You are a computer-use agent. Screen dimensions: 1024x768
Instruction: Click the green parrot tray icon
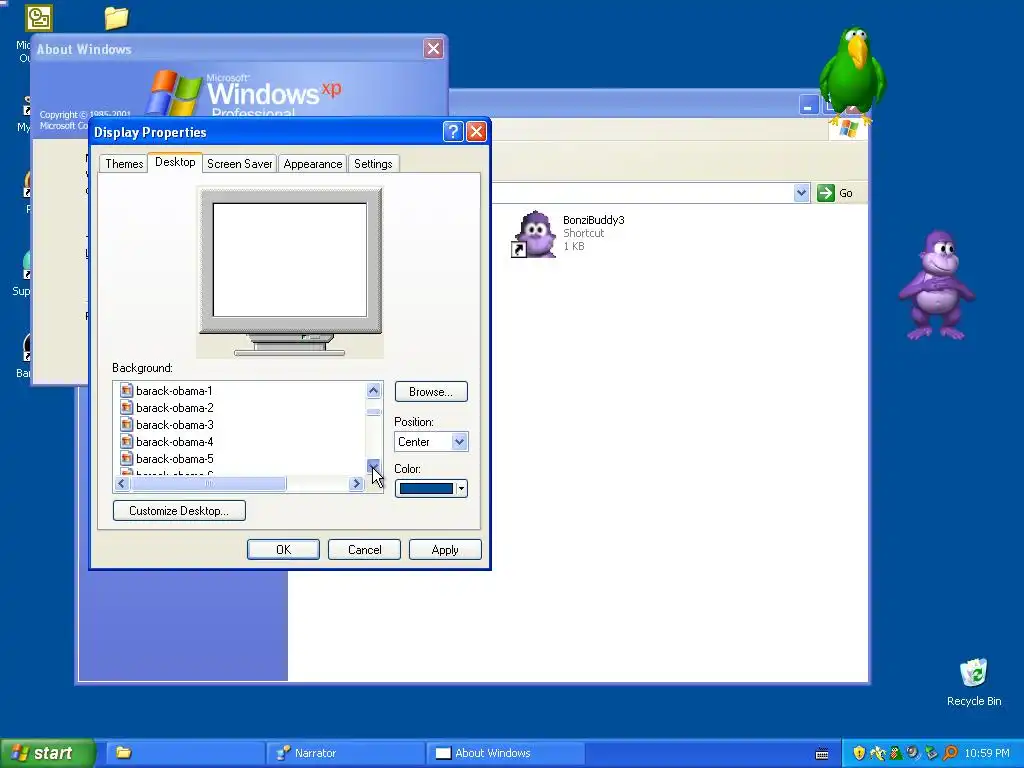point(895,753)
